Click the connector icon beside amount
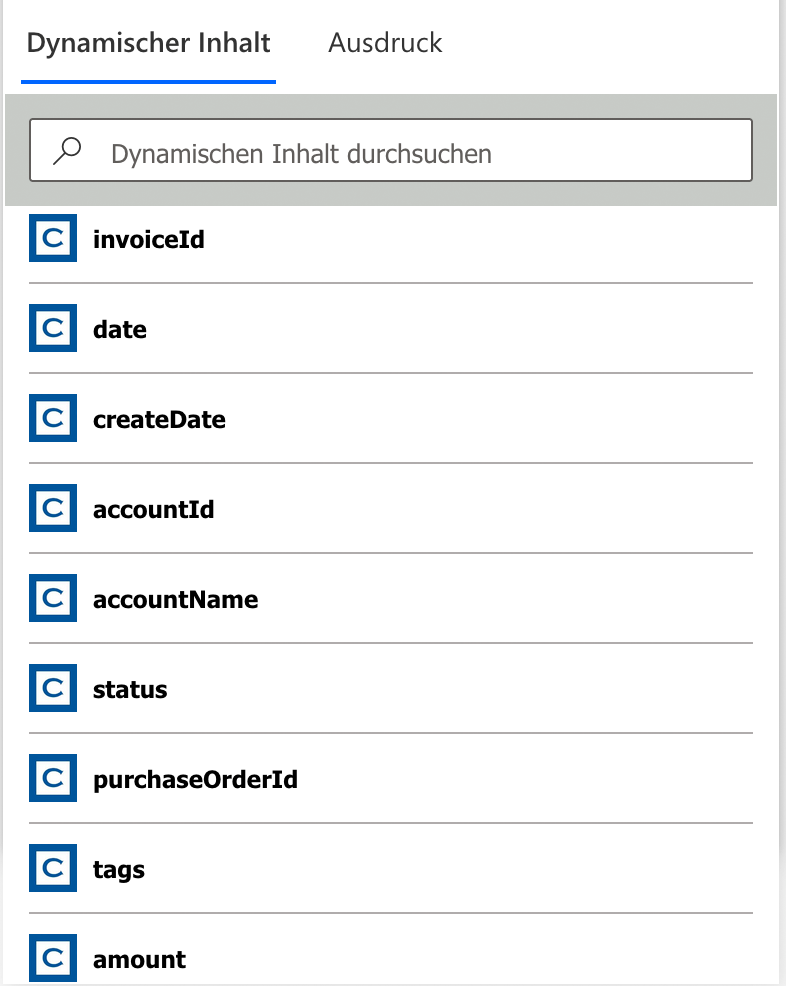 click(53, 958)
